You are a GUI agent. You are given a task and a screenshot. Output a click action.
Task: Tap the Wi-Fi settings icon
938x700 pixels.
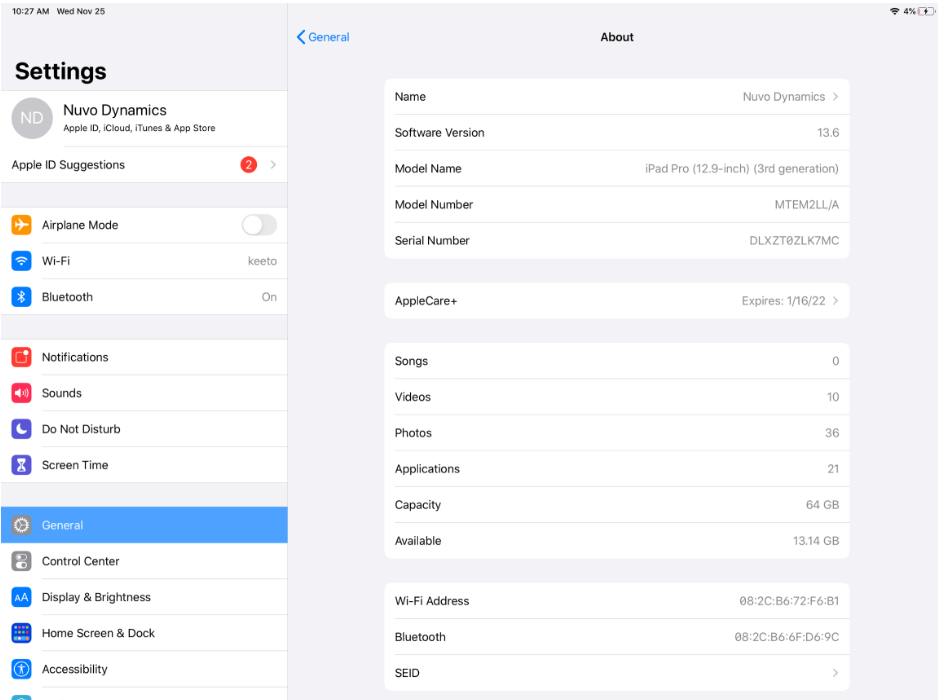pyautogui.click(x=22, y=261)
